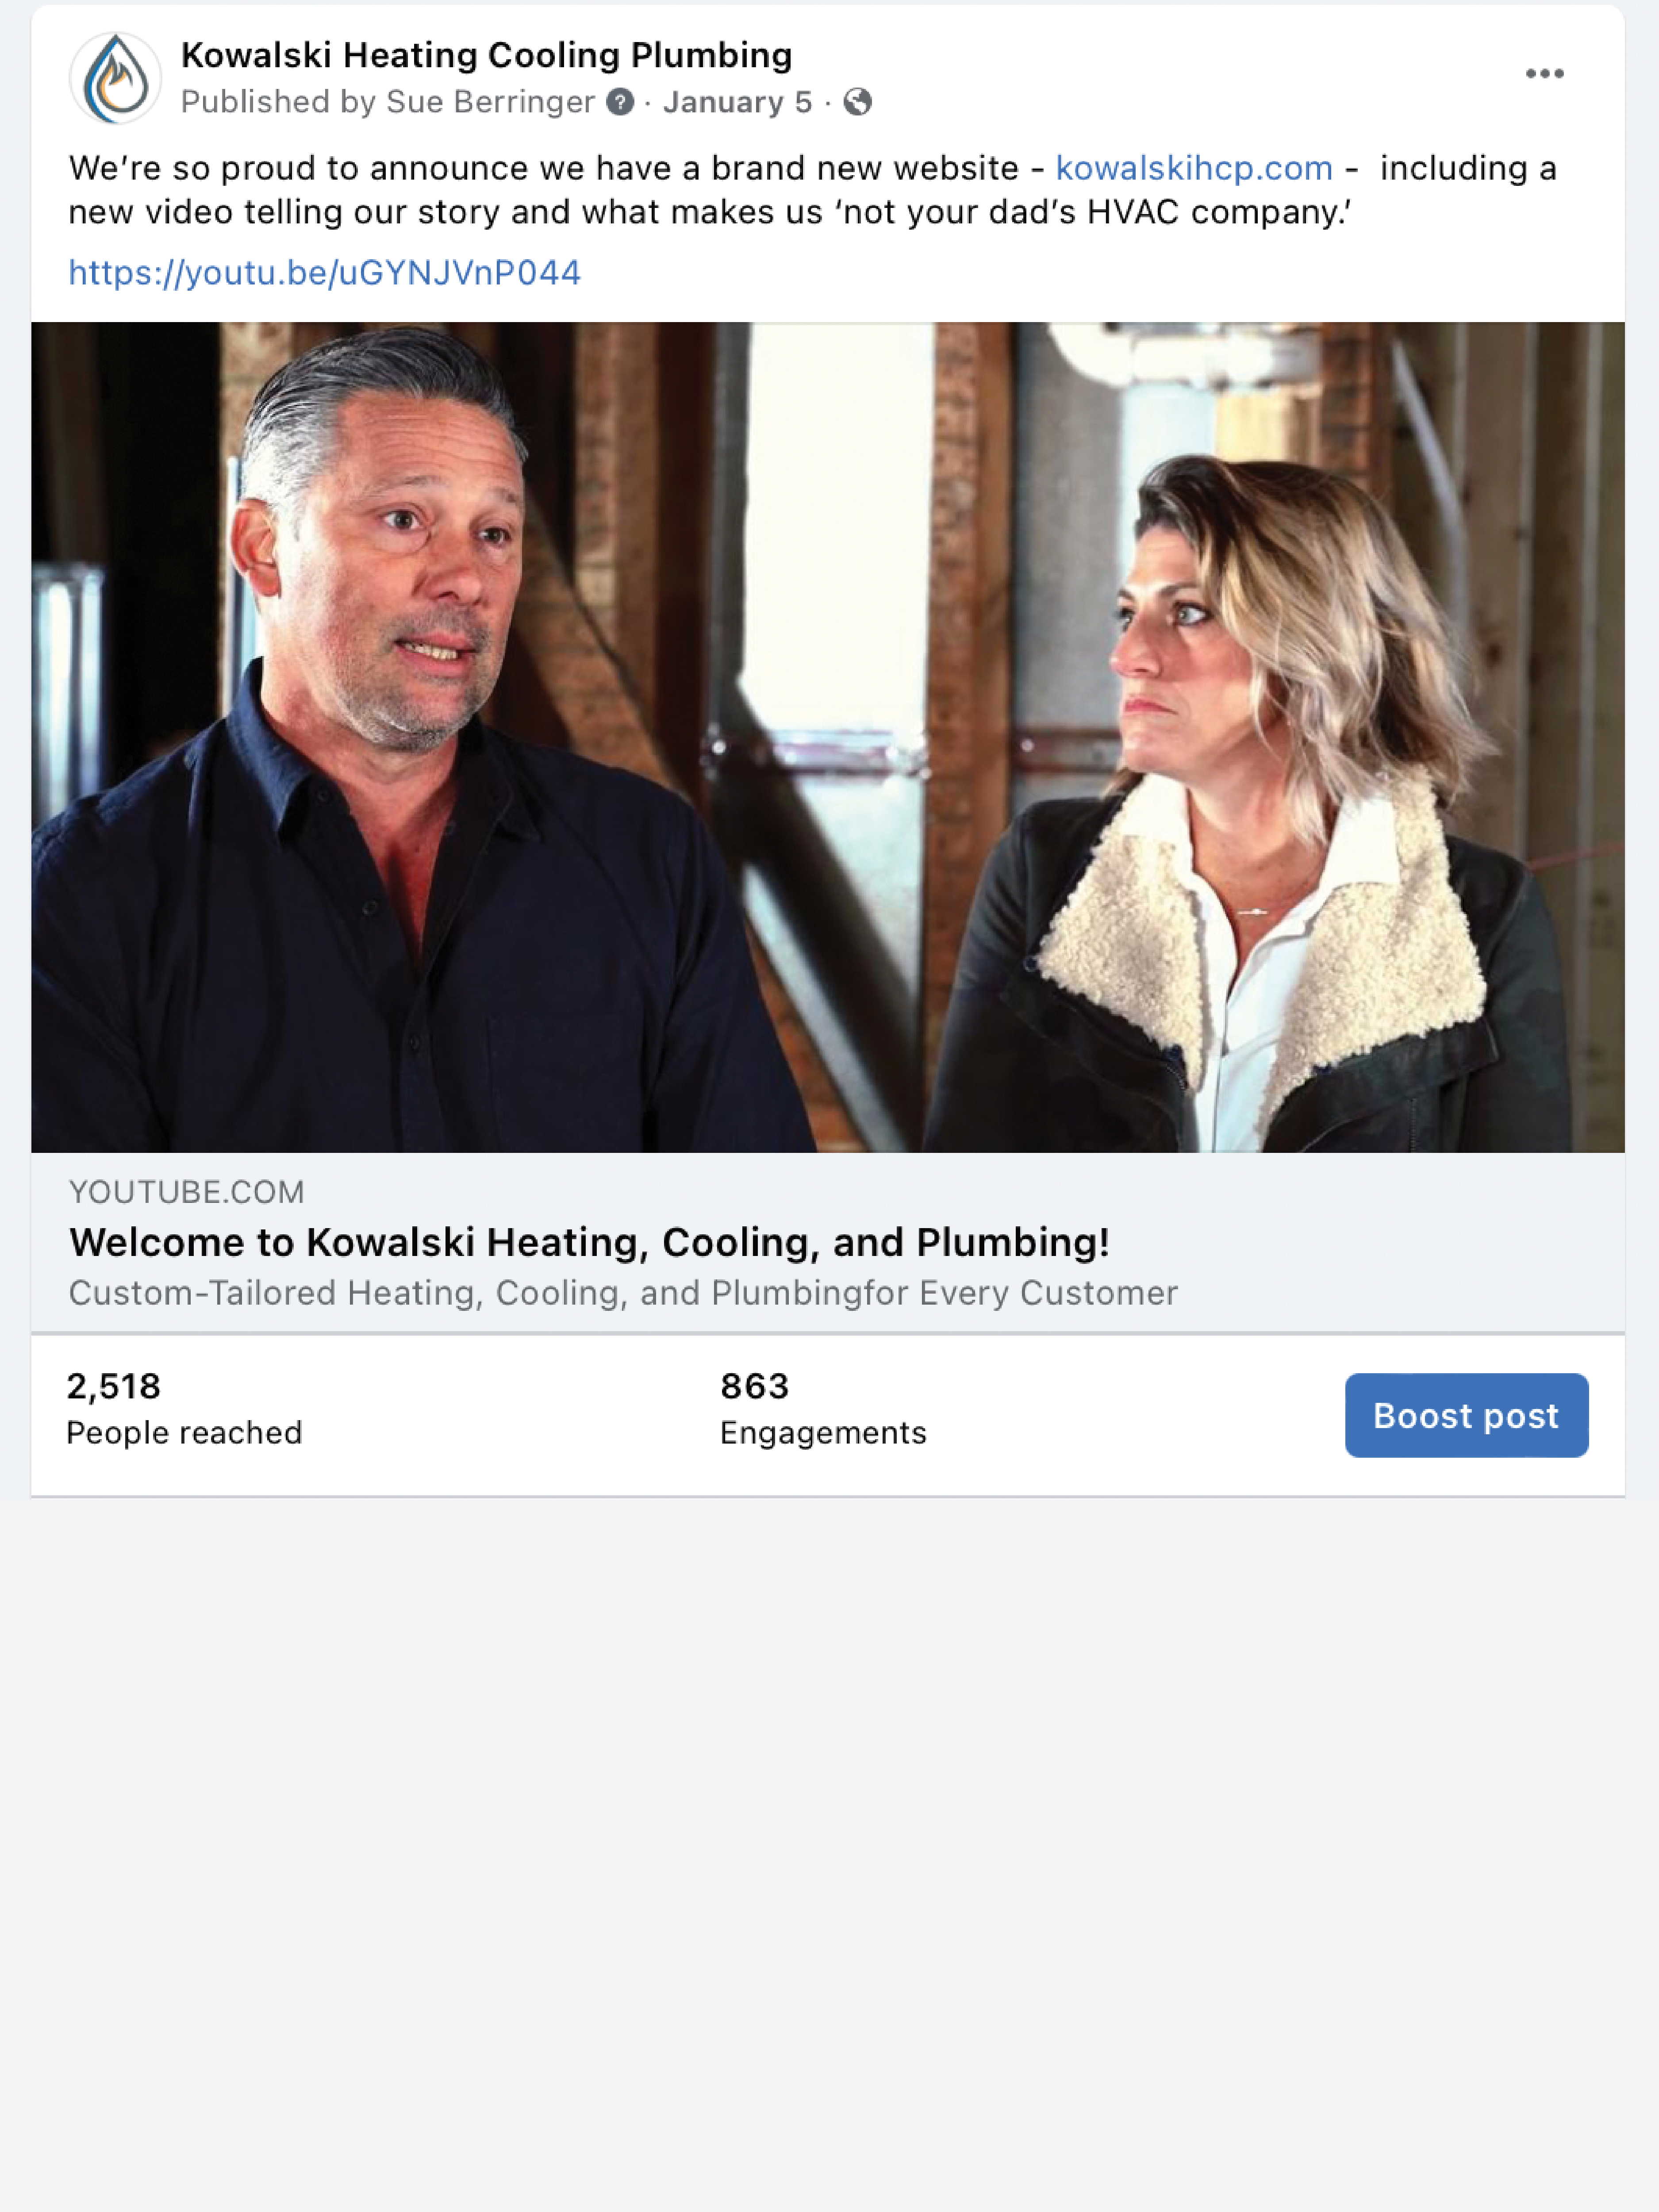Open the kowalskihcp.com website link

coord(1194,168)
